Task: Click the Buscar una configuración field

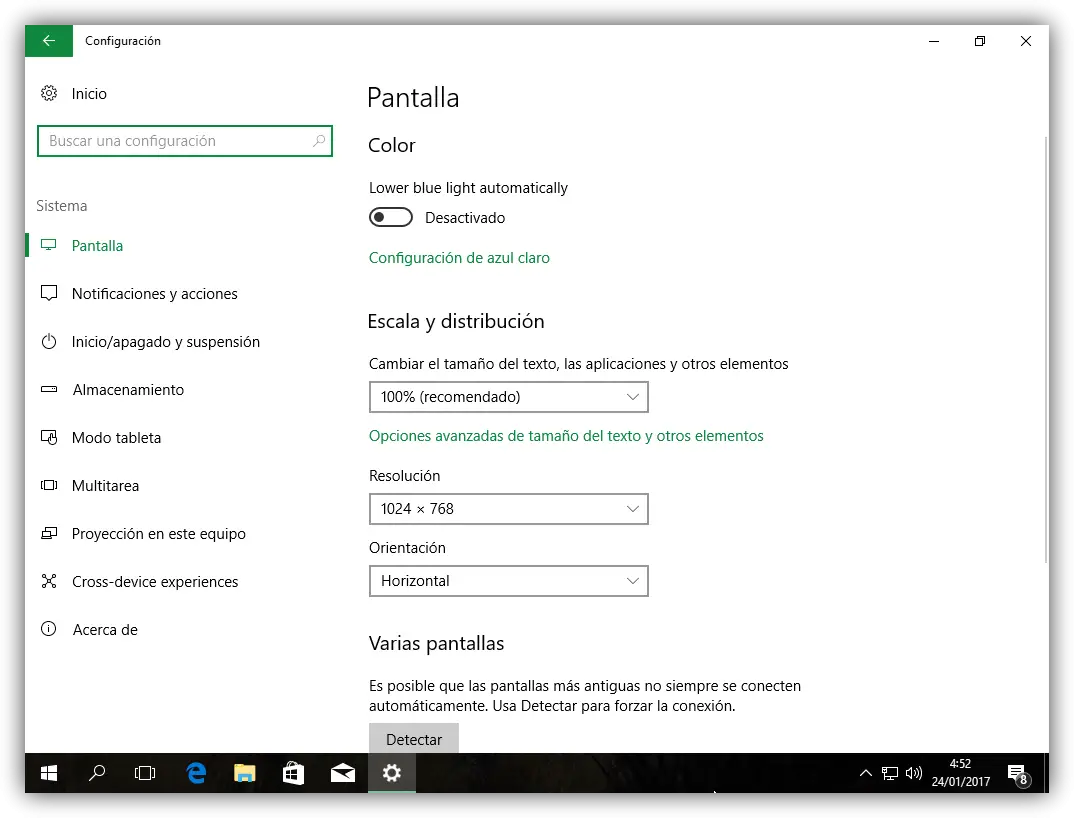Action: pos(185,140)
